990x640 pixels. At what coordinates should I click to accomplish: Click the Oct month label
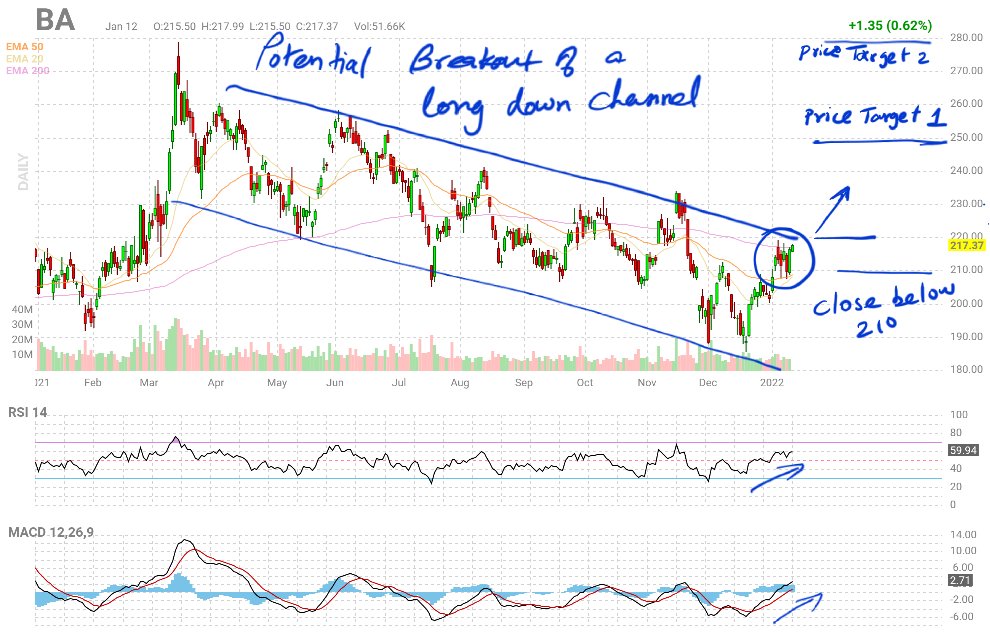coord(585,382)
